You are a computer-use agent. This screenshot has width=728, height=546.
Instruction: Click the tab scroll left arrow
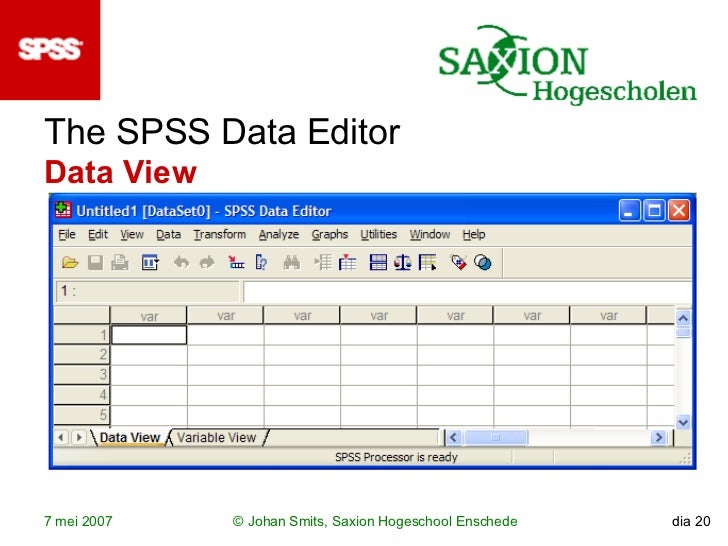61,437
